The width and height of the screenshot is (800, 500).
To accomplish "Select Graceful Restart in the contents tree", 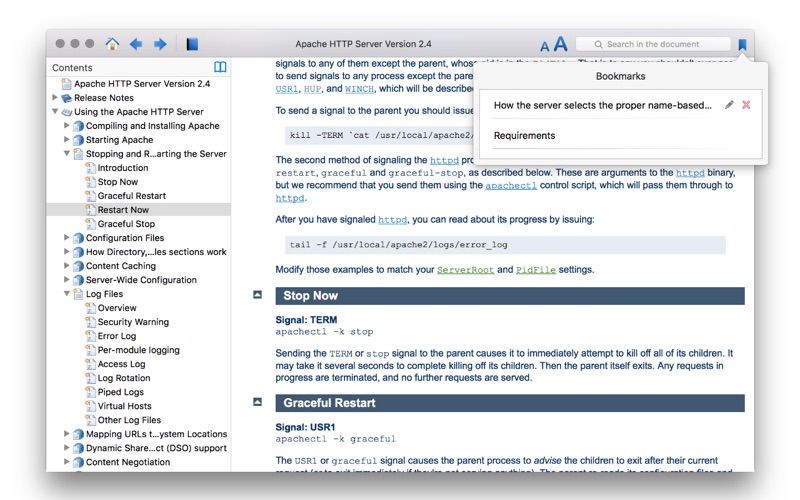I will click(x=132, y=196).
